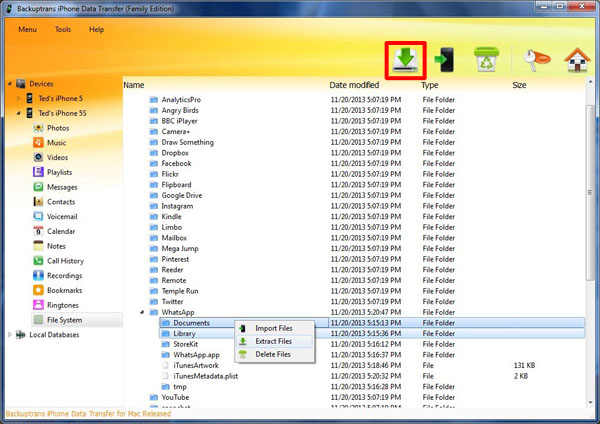The height and width of the screenshot is (424, 600).
Task: Select the YouTube folder
Action: 175,397
